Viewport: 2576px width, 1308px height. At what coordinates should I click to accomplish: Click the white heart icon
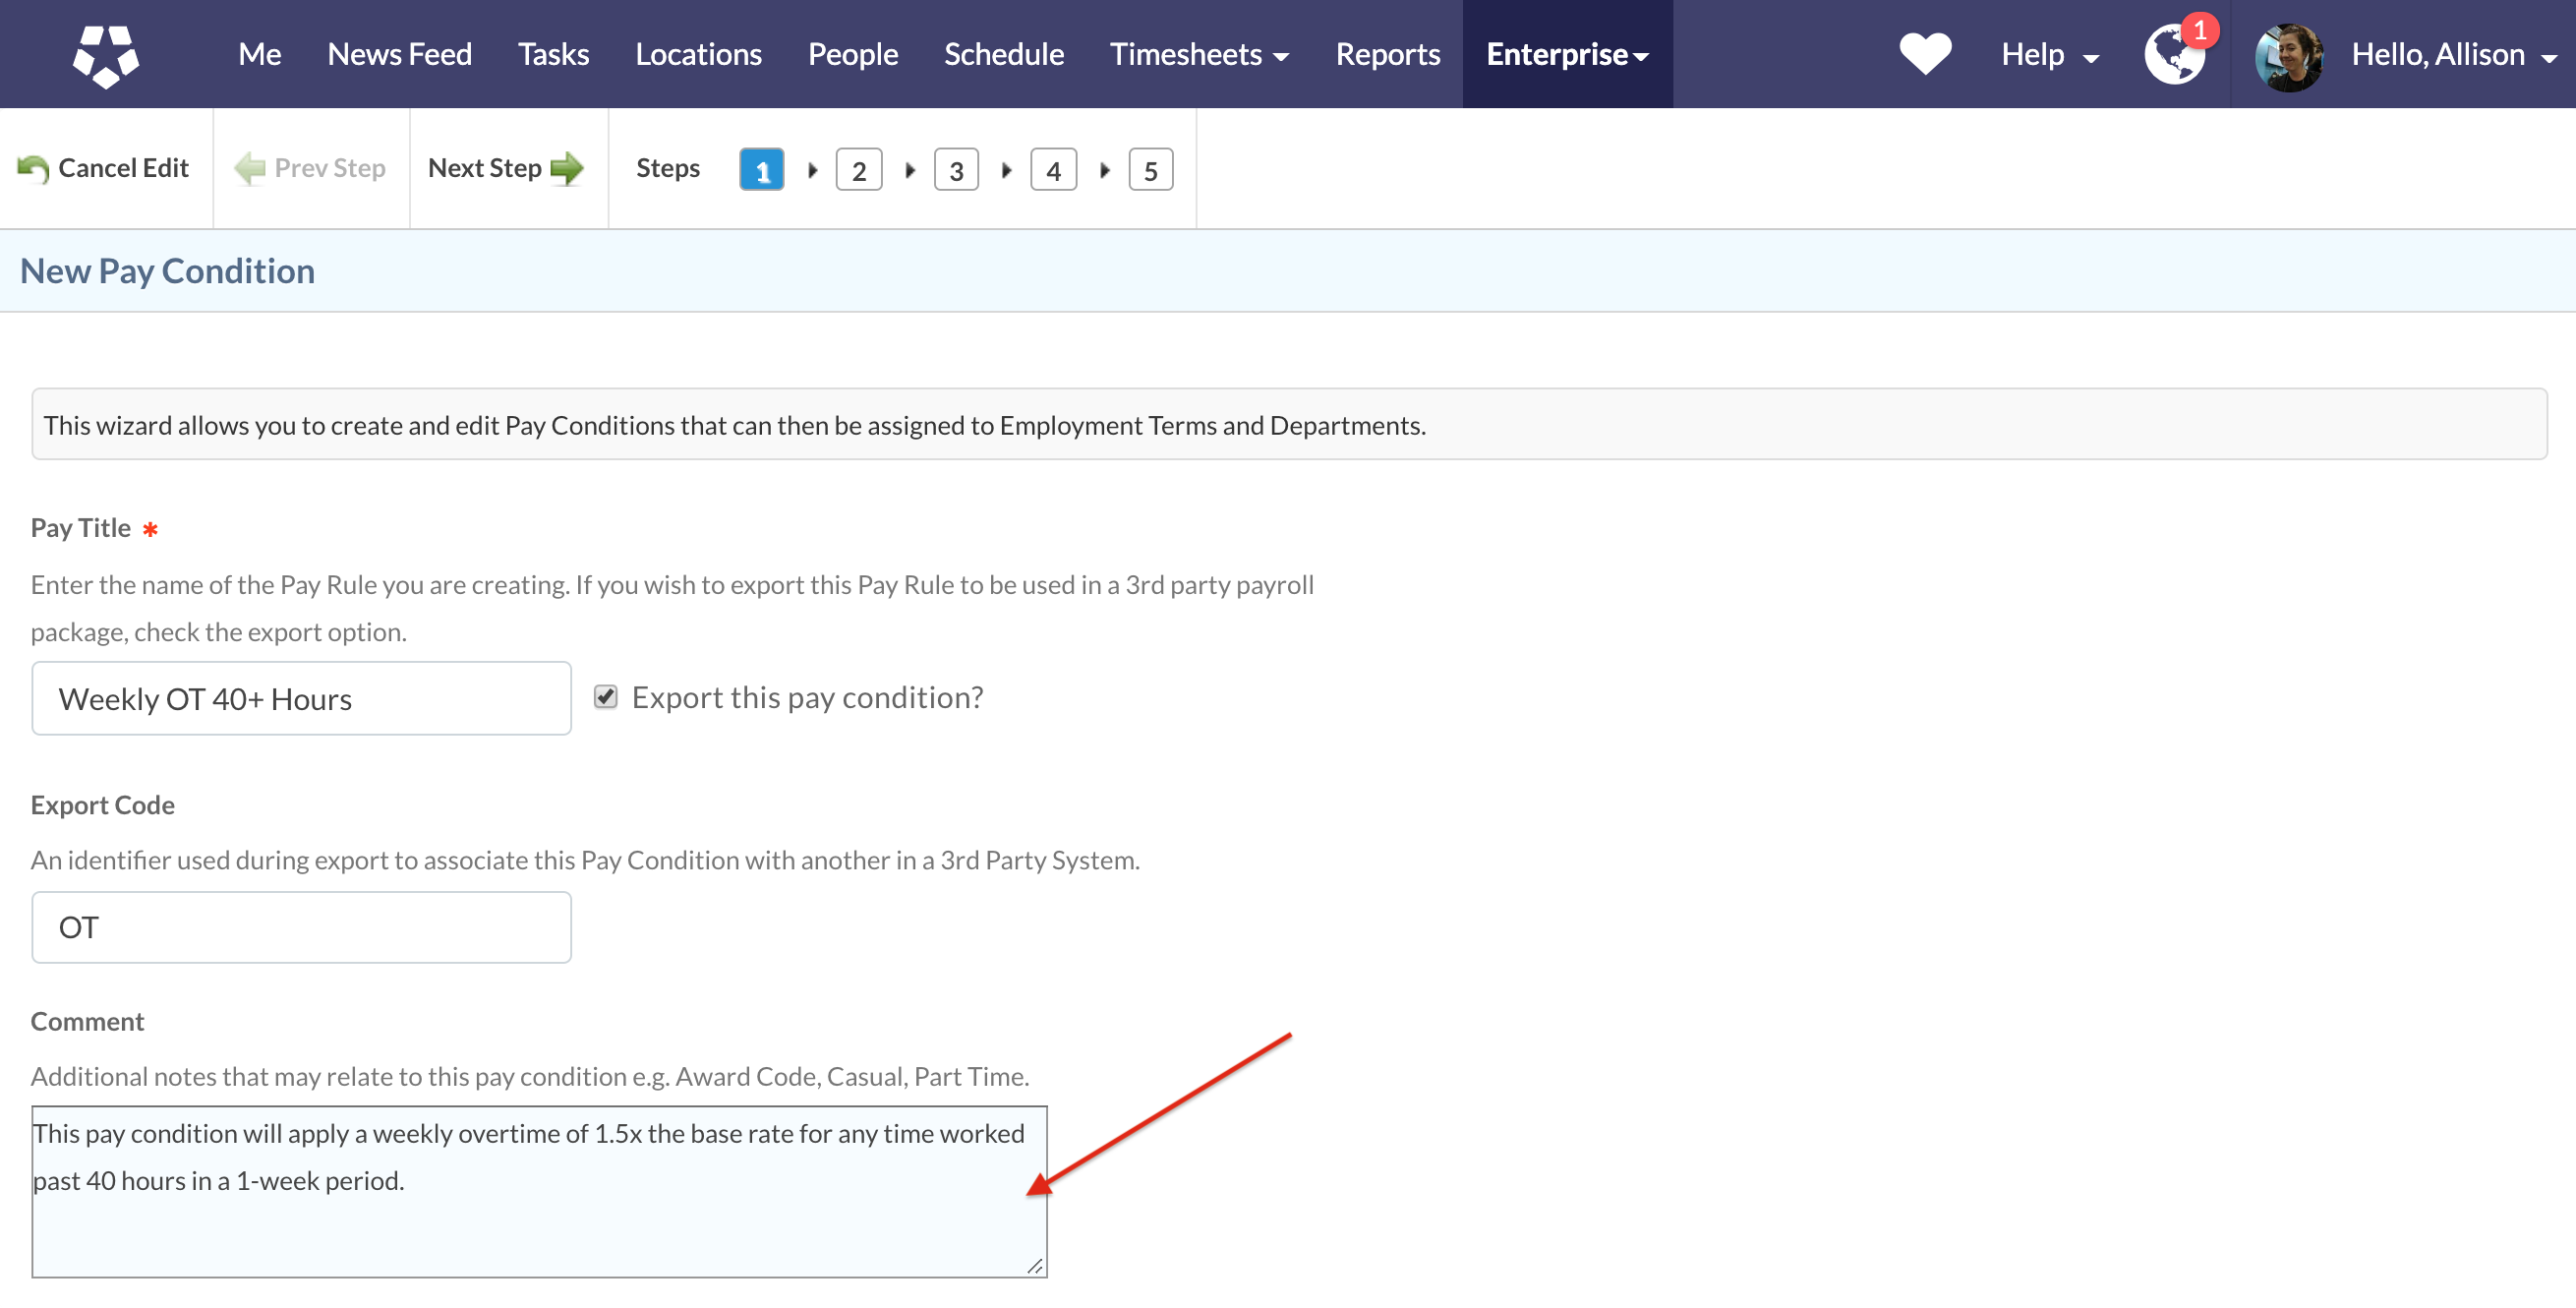pos(1925,54)
